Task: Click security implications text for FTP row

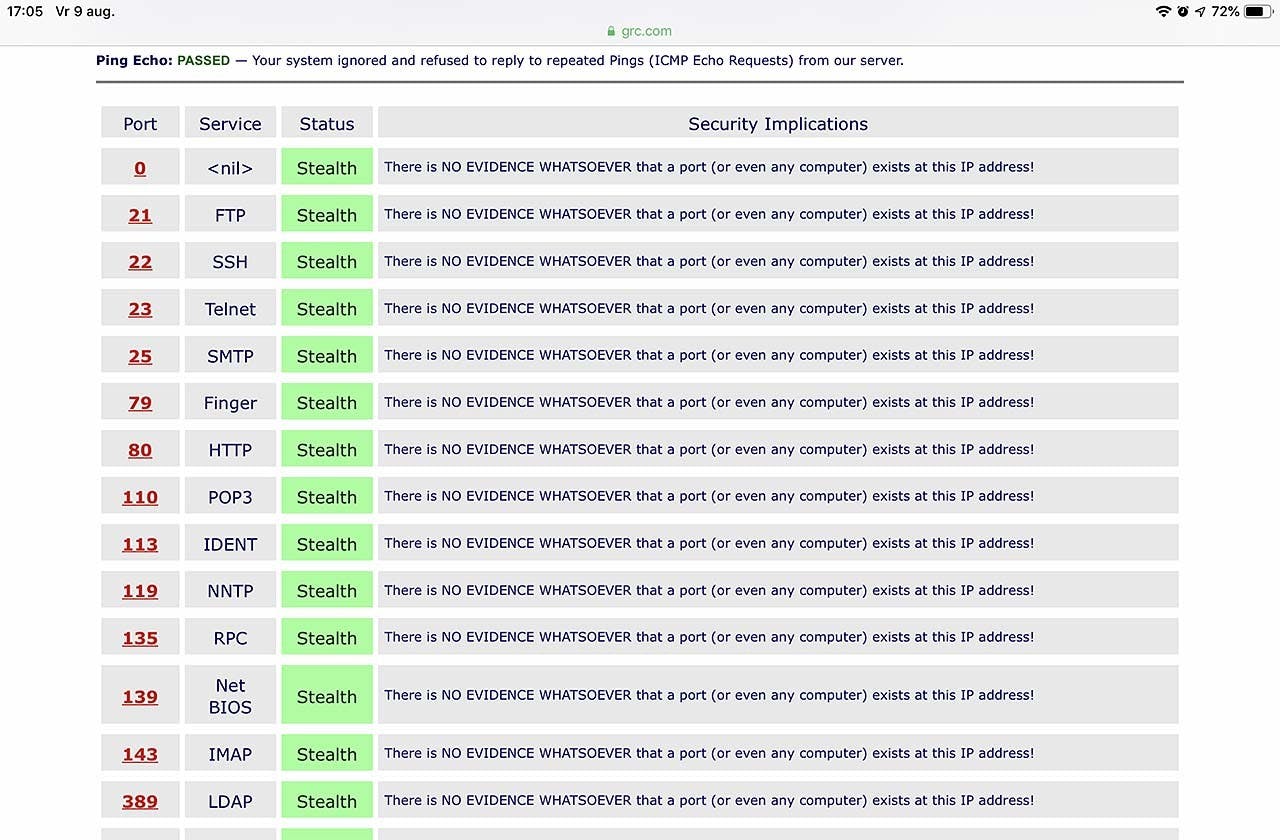Action: [709, 214]
